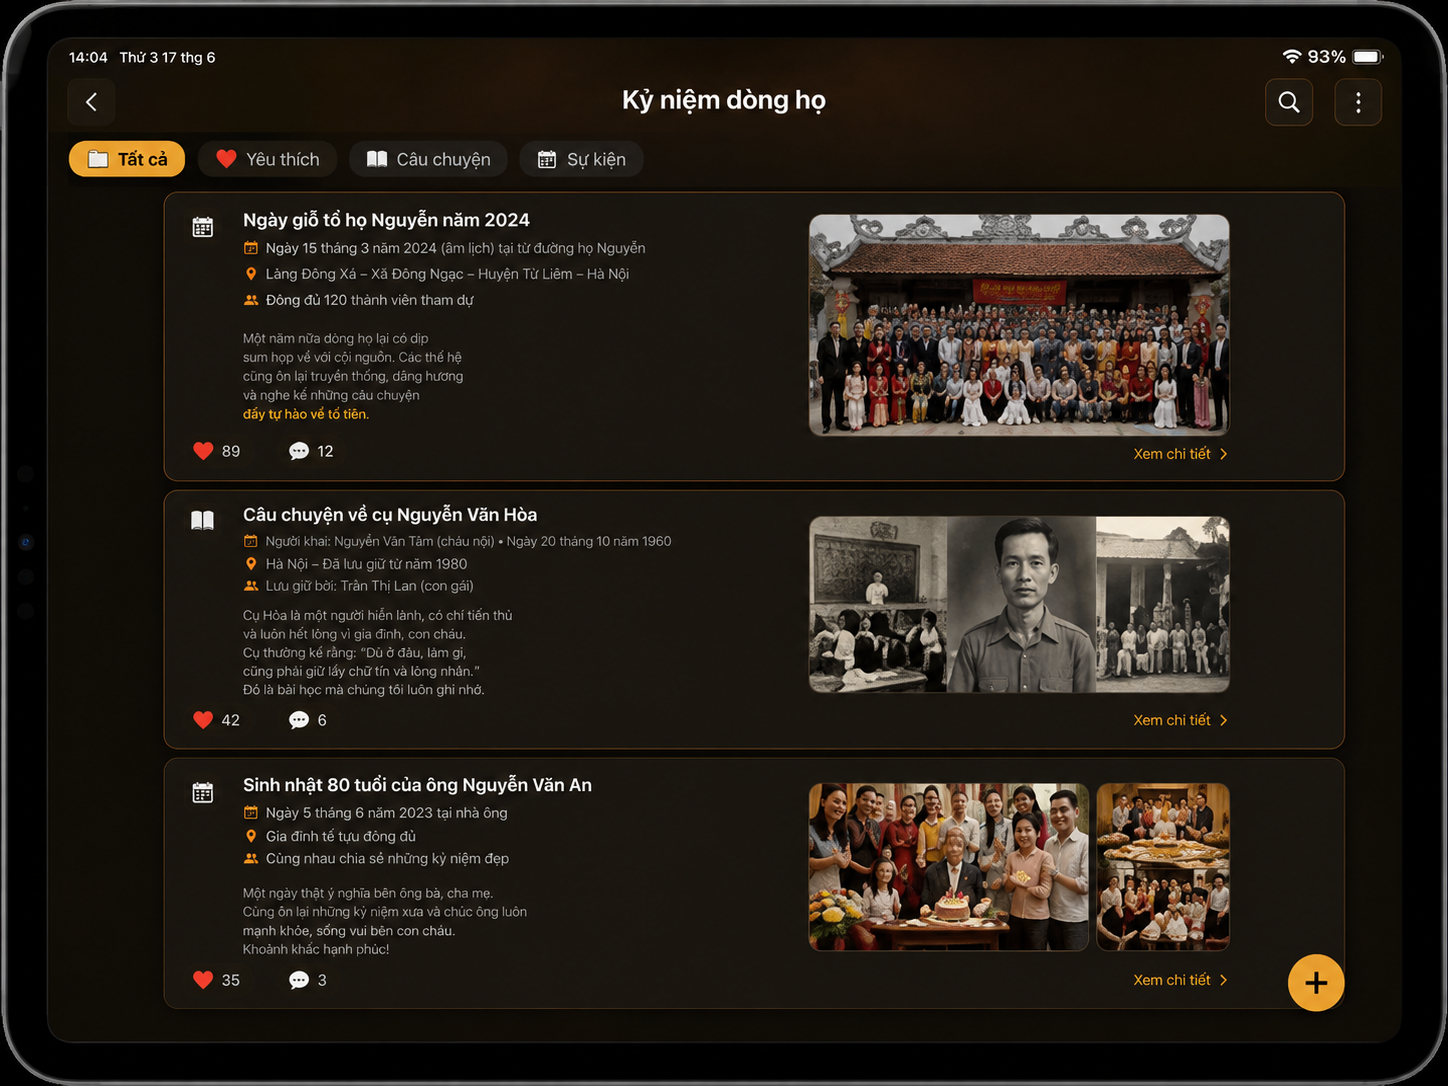Viewport: 1448px width, 1086px height.
Task: Click the text Hà Nội – Đã lưu giữ từ năm 1980
Action: tap(366, 564)
